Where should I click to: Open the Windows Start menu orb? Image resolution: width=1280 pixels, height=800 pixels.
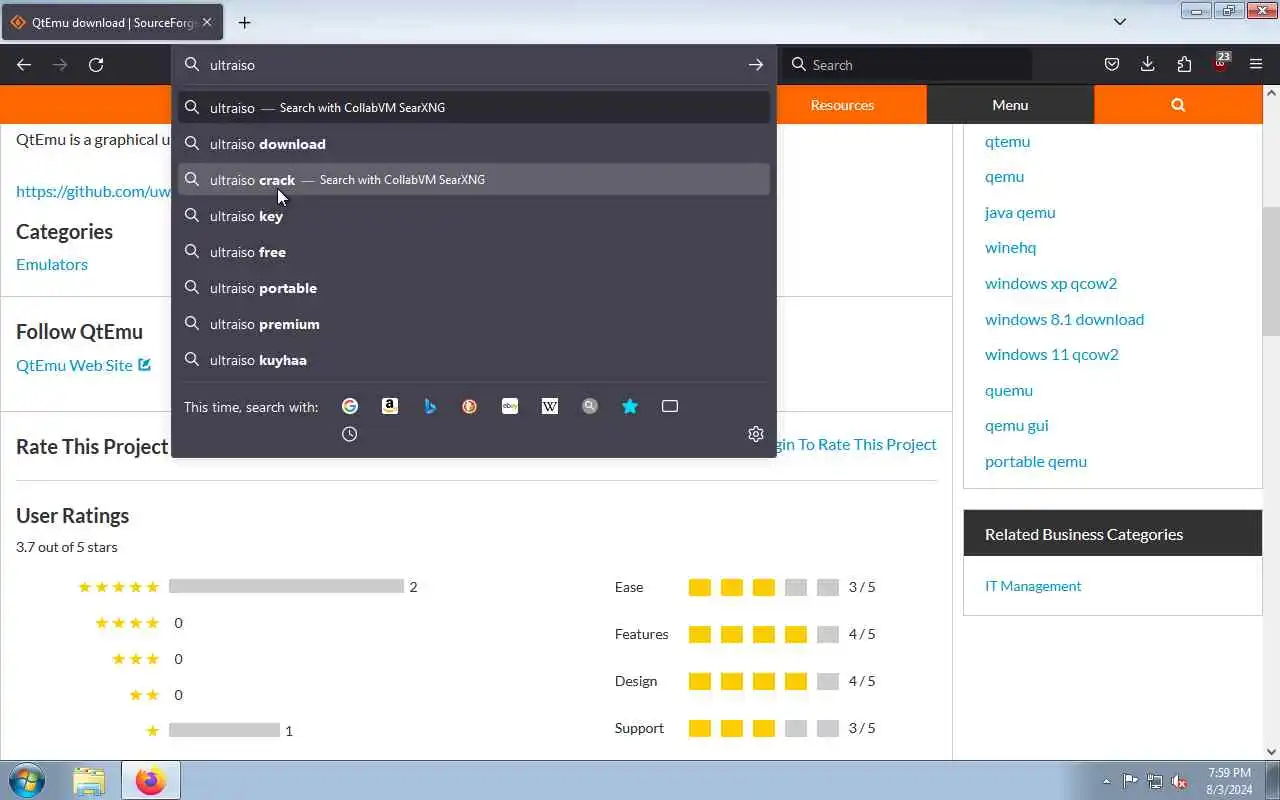pyautogui.click(x=26, y=780)
